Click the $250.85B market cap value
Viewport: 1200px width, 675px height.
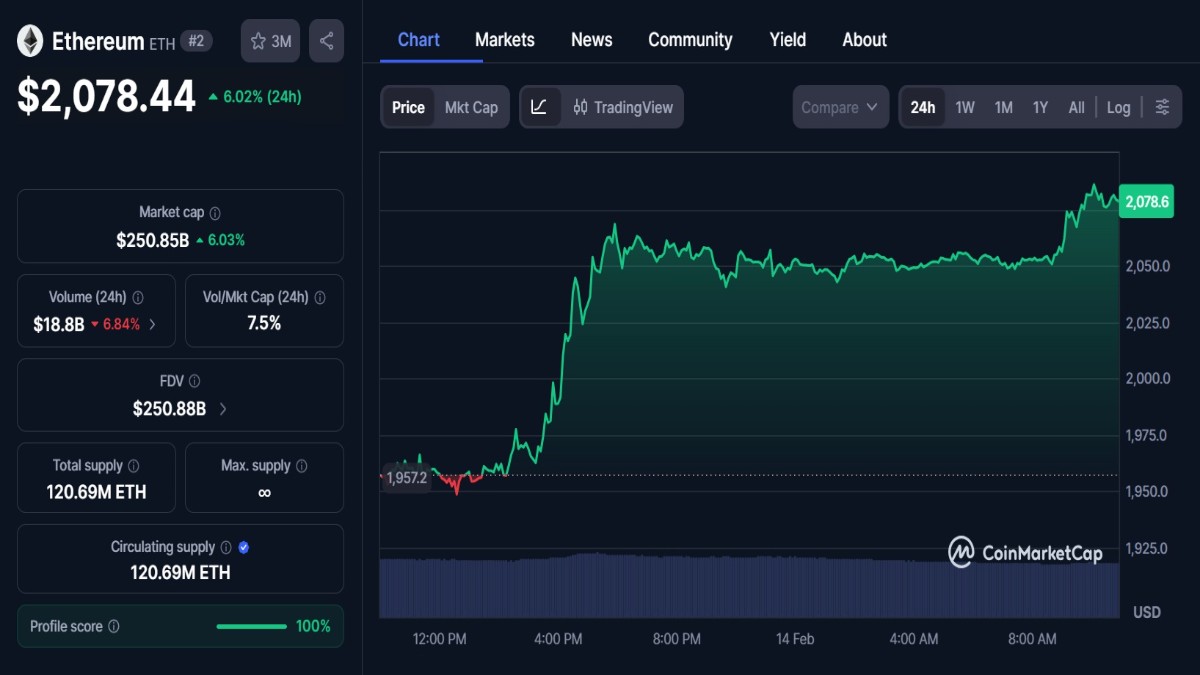tap(153, 240)
